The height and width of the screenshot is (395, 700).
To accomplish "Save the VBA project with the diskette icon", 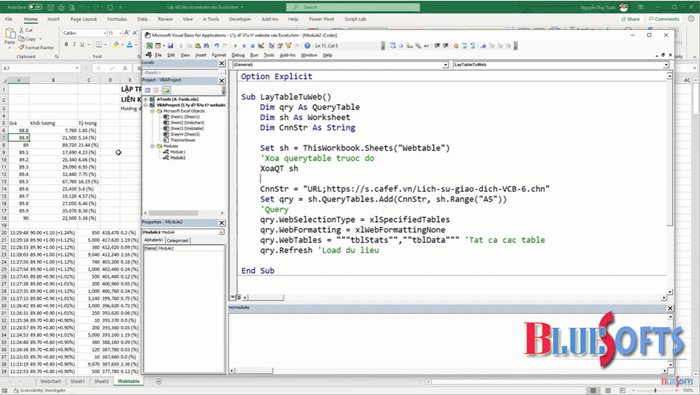I will 171,46.
